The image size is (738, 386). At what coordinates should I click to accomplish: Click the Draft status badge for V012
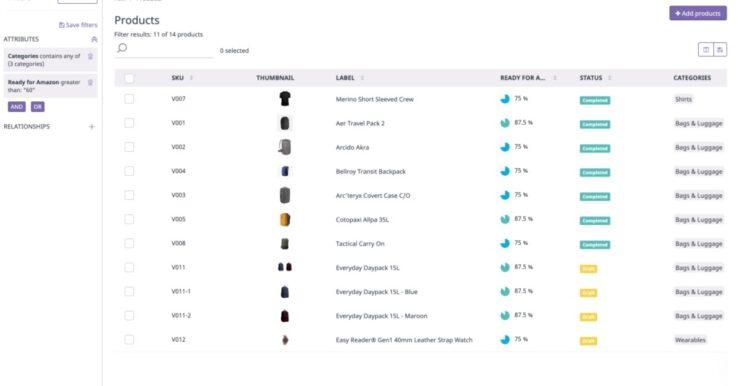coord(588,341)
